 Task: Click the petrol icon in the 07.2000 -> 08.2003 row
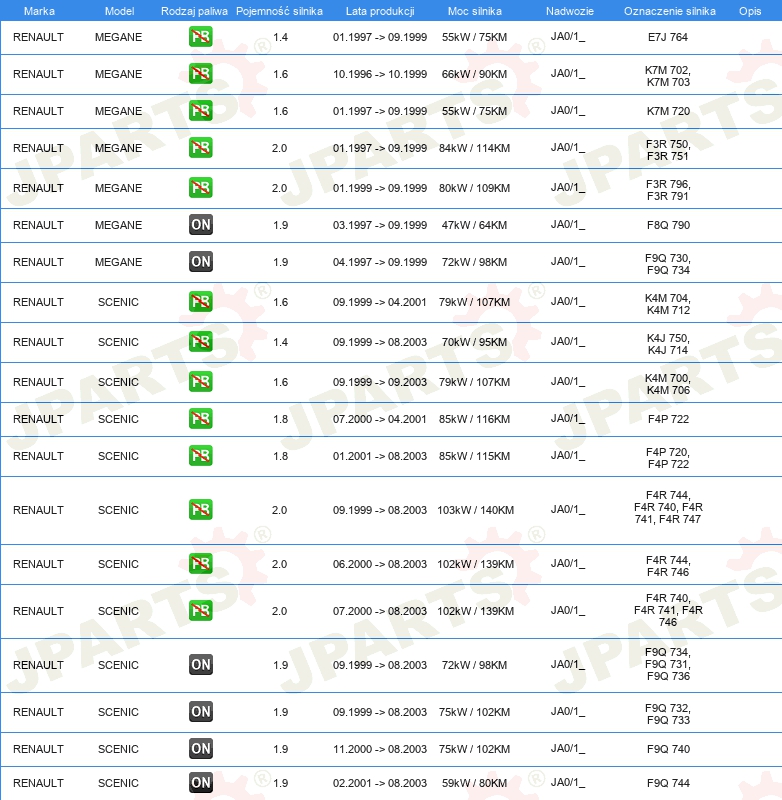click(200, 611)
